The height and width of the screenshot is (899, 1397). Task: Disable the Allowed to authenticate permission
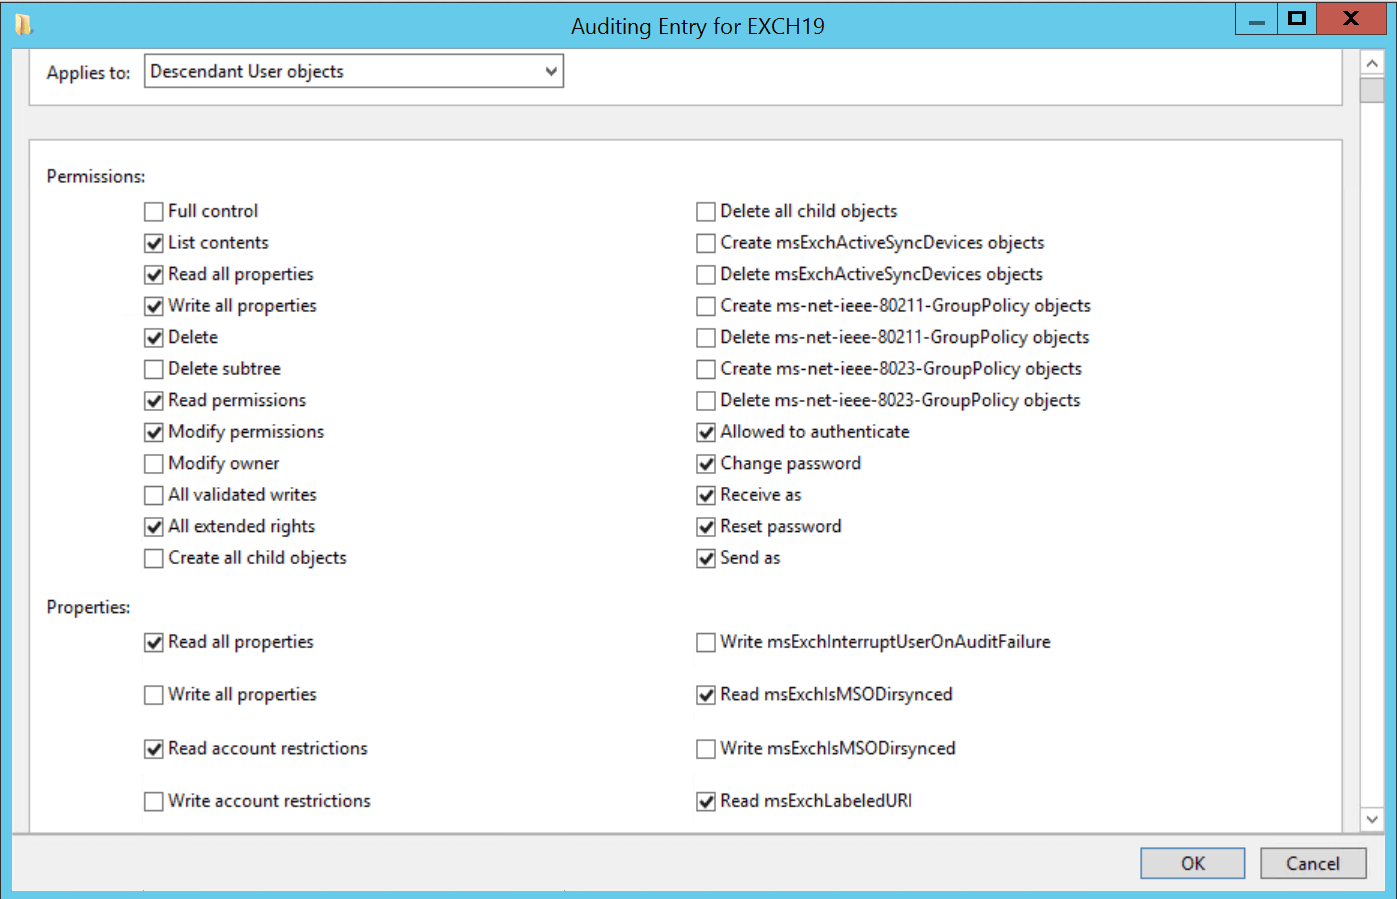[x=705, y=432]
